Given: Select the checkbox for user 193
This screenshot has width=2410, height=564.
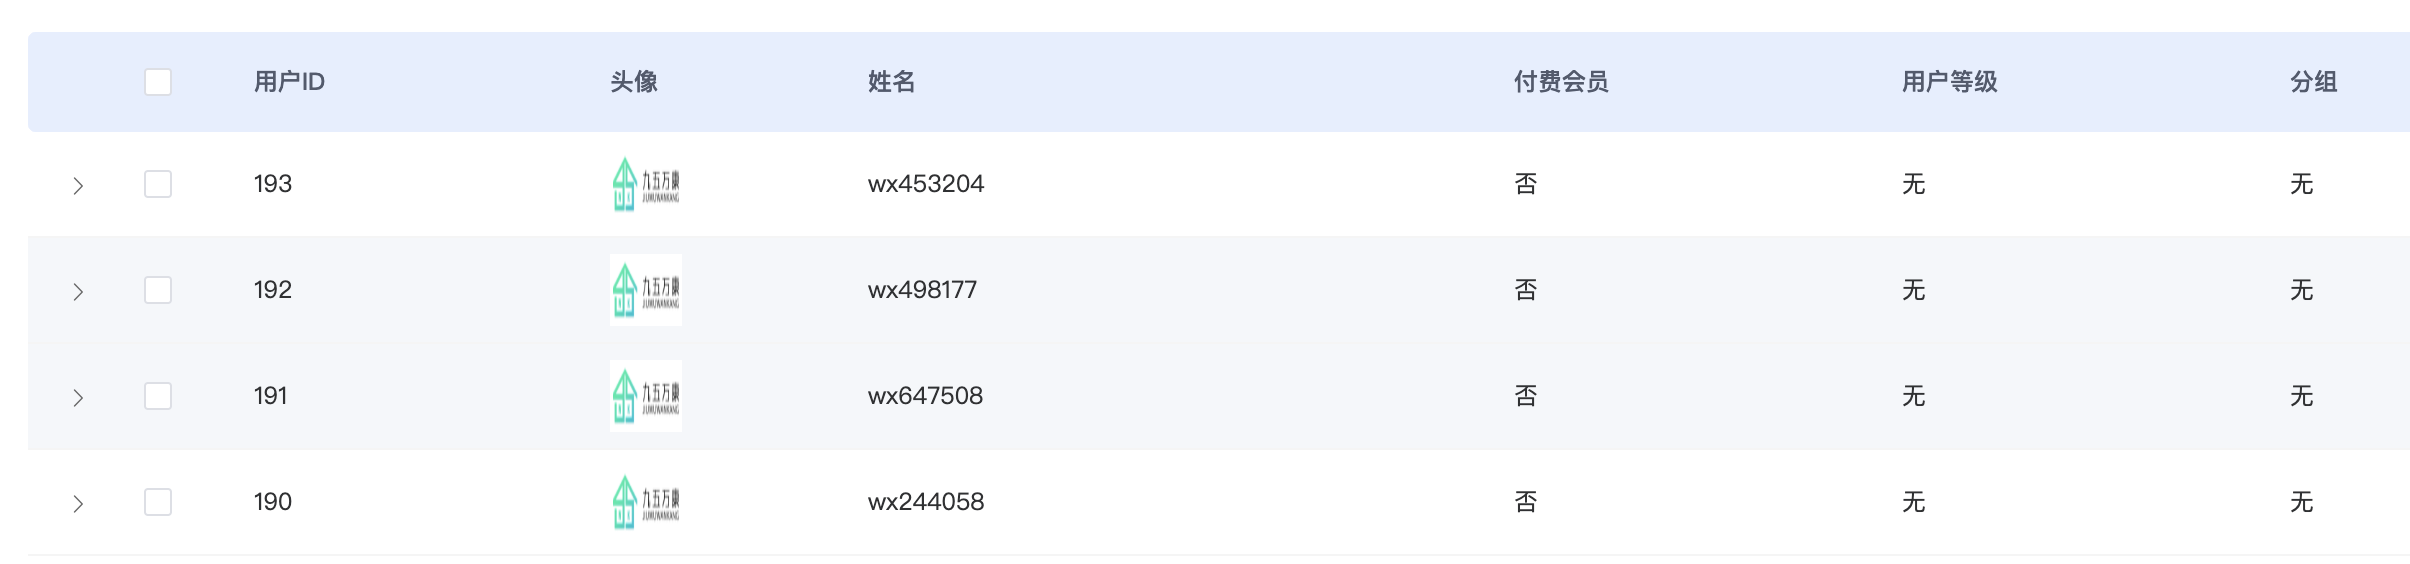Looking at the screenshot, I should point(158,184).
